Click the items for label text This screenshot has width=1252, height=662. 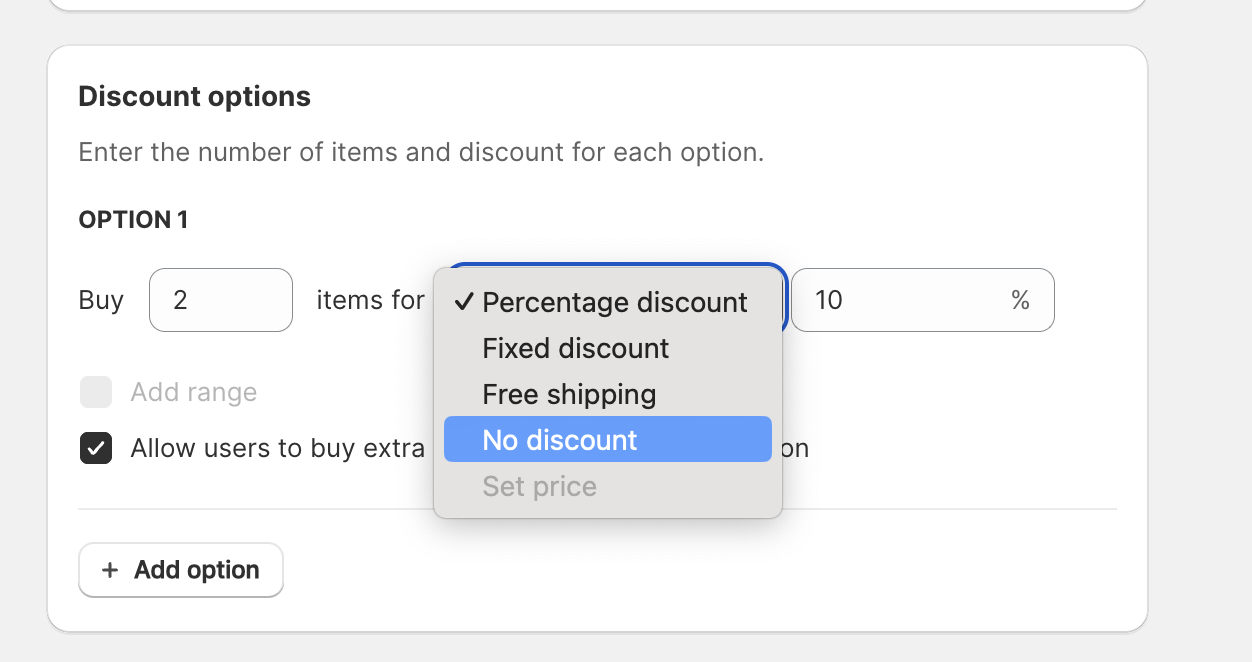370,300
